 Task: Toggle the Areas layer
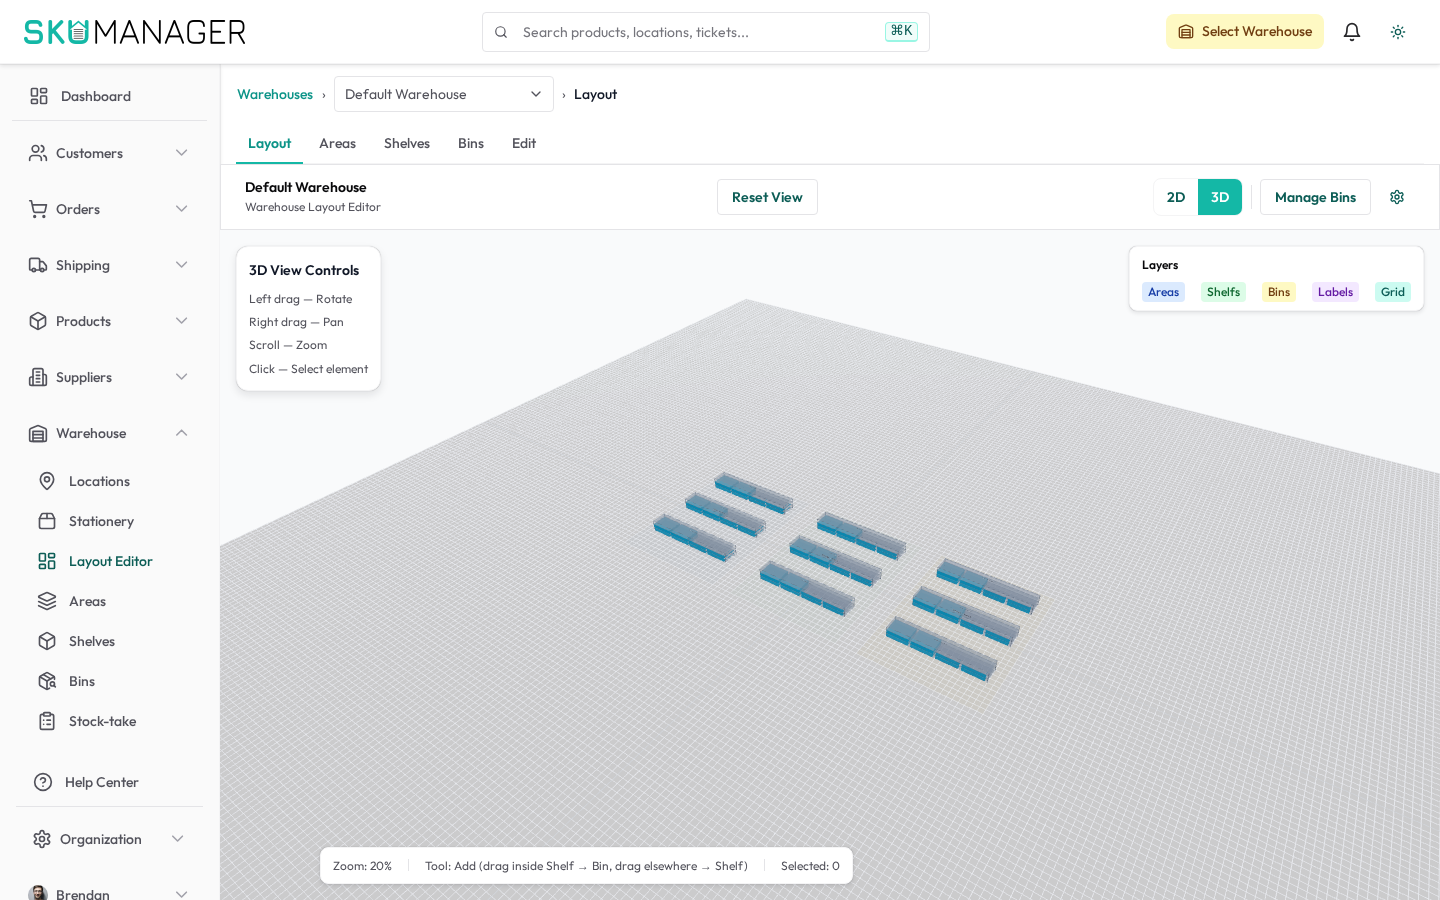1163,292
